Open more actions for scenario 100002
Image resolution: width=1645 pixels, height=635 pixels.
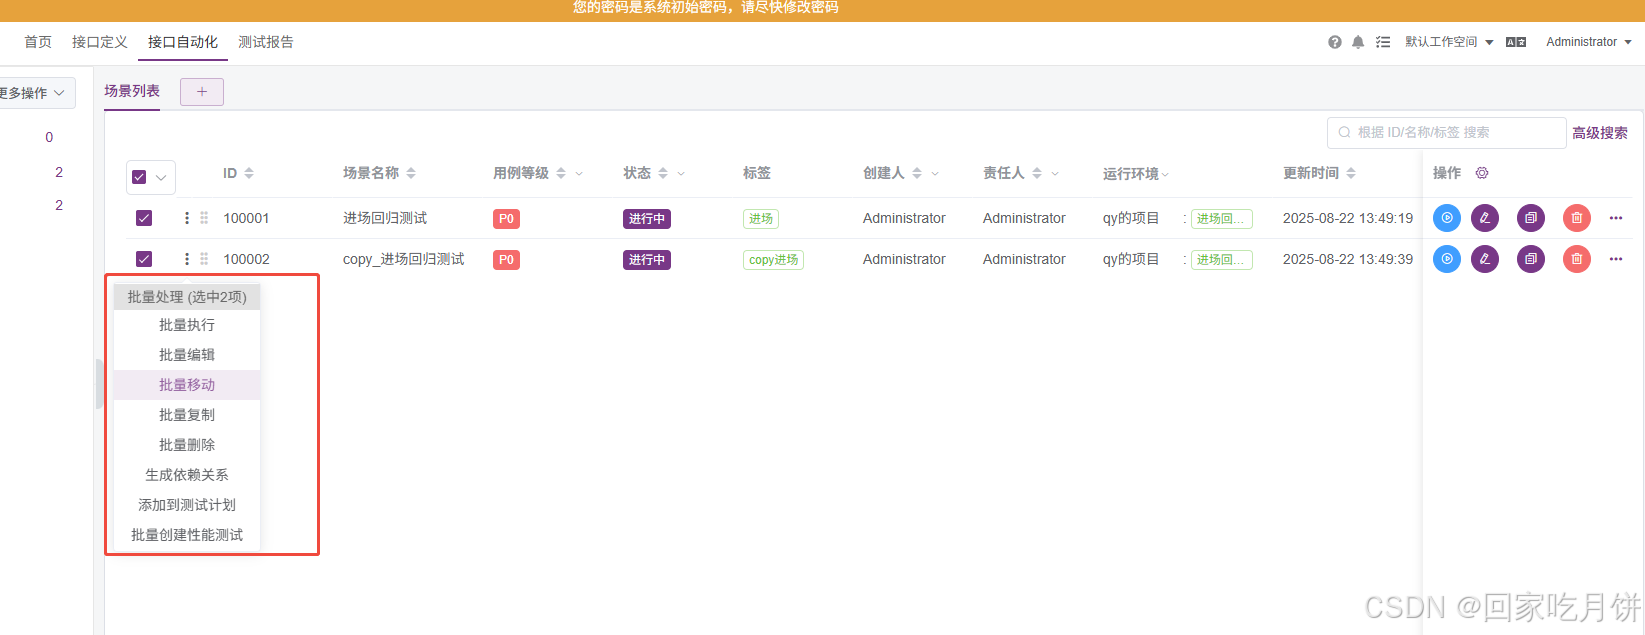[1616, 259]
